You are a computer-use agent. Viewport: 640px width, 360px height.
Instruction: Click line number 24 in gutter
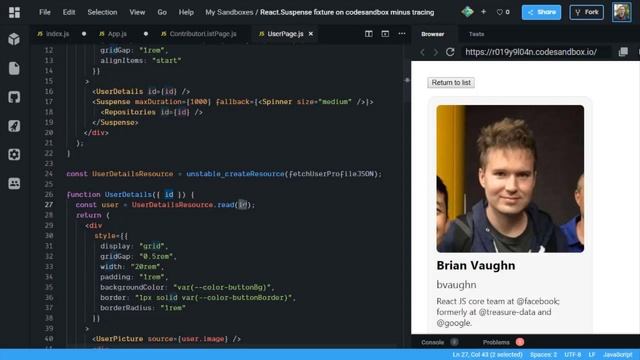pos(49,173)
